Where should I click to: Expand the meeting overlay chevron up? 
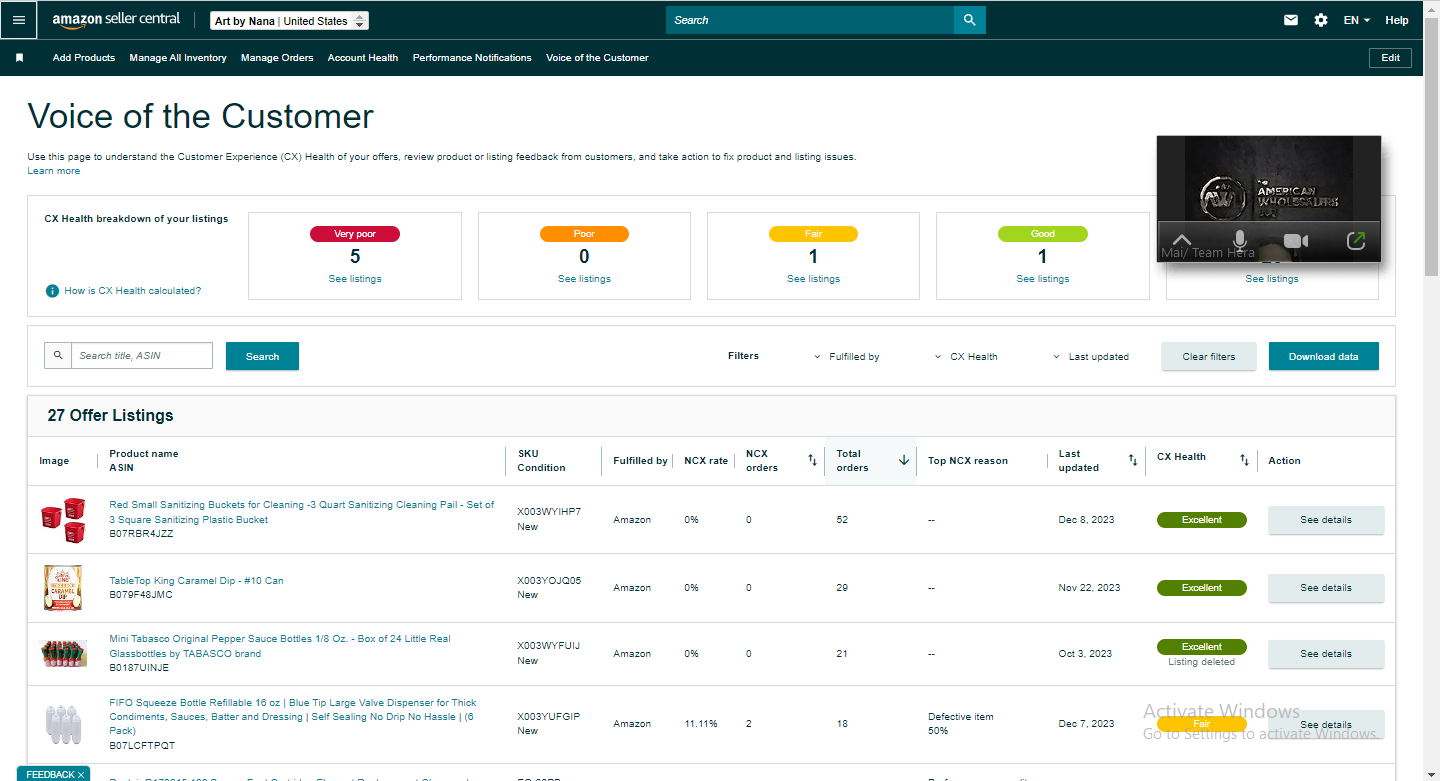[x=1182, y=241]
